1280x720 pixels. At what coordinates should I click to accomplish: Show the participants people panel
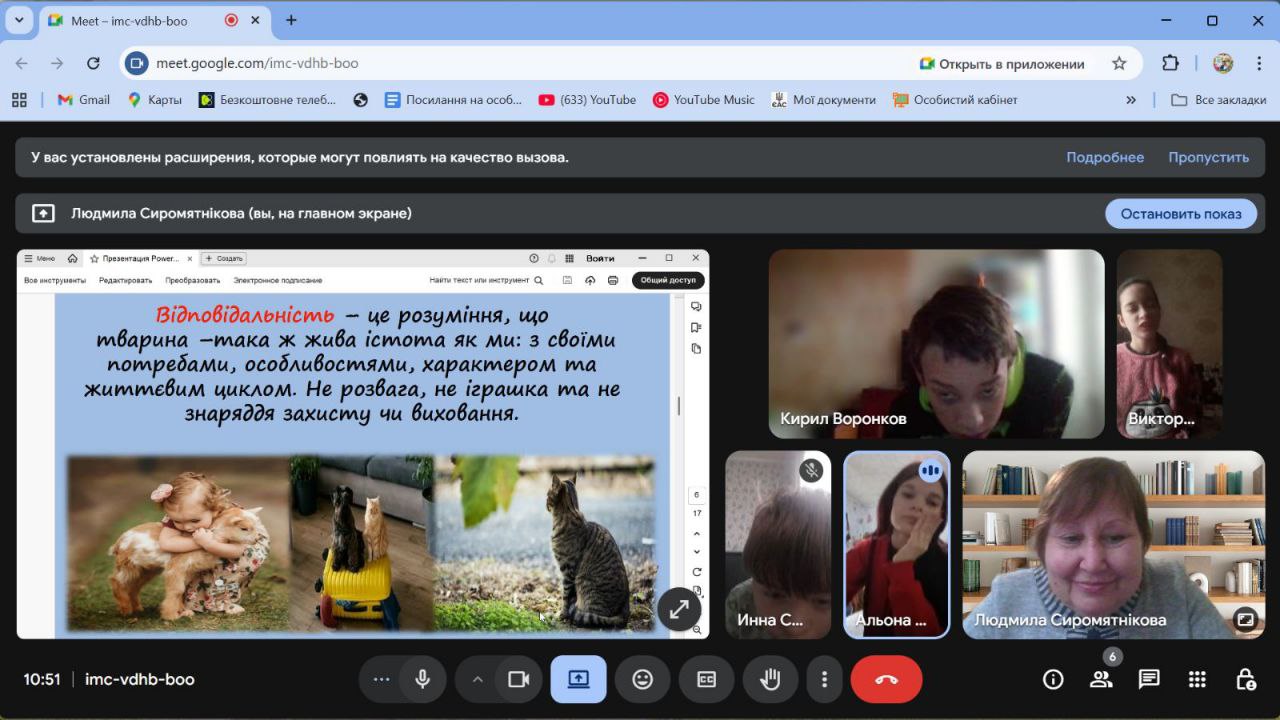point(1101,679)
